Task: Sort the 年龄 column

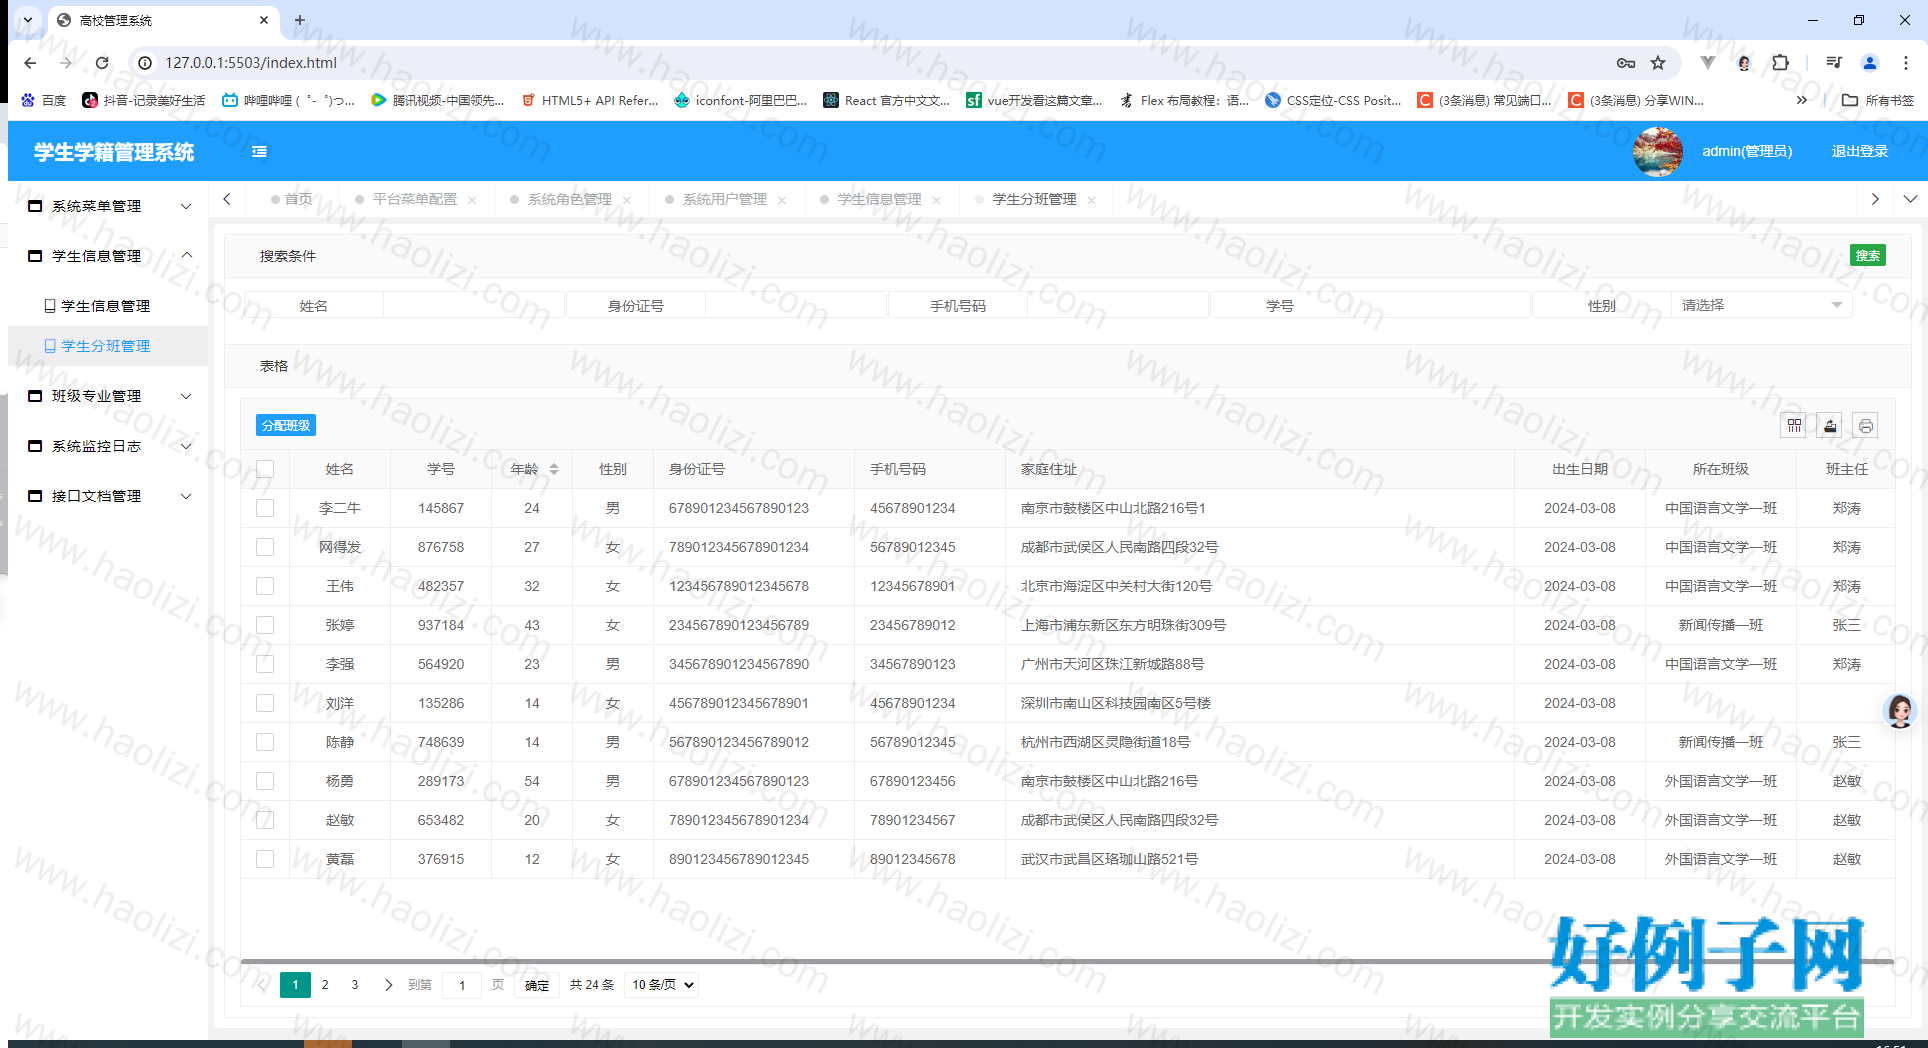Action: [554, 469]
